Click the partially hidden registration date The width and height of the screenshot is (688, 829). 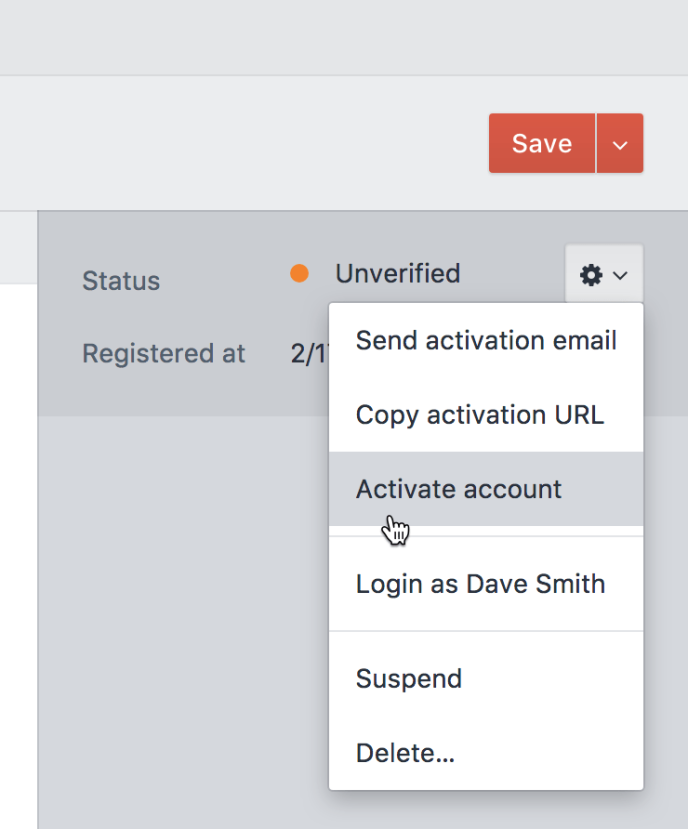pos(304,354)
